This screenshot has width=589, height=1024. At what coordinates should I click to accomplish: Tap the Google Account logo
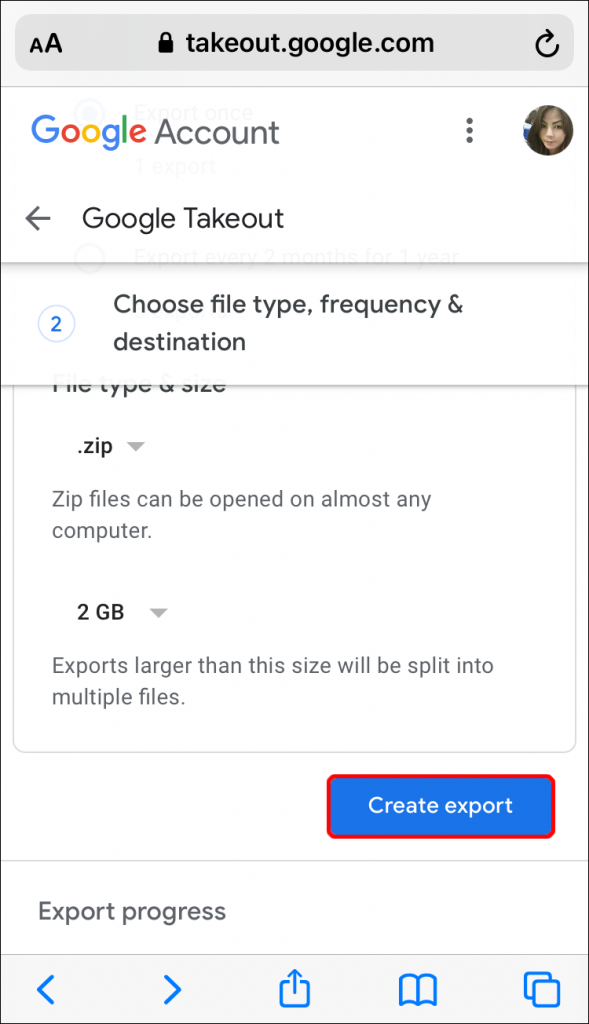click(x=155, y=130)
